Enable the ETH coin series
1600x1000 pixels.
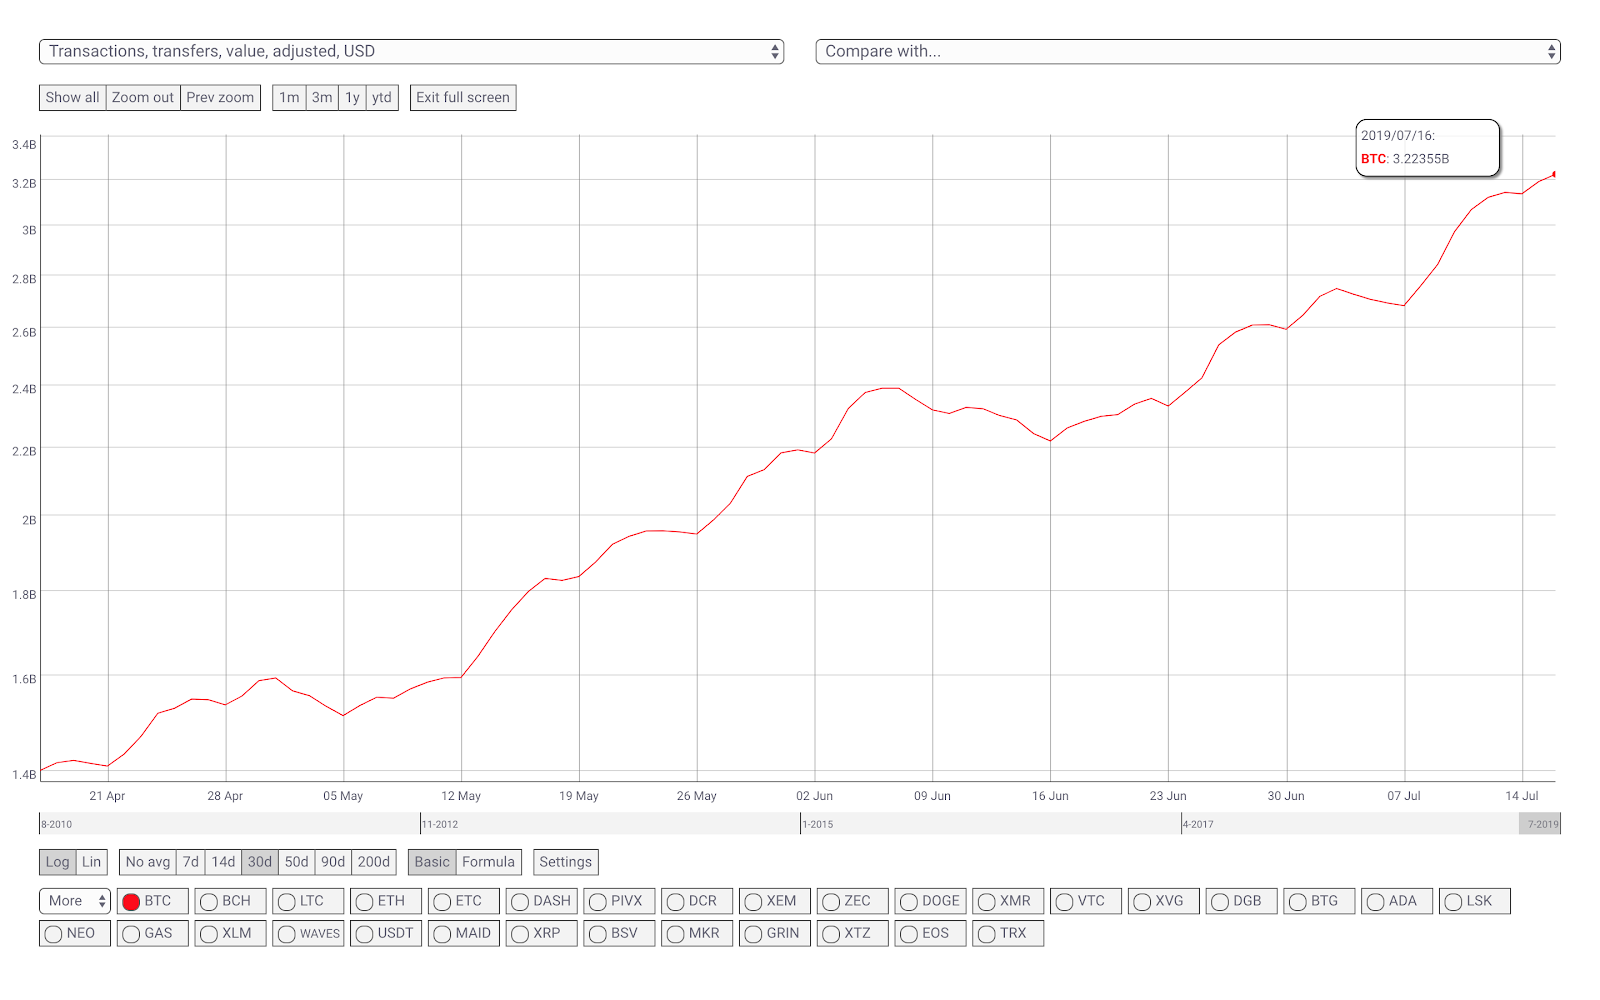coord(385,901)
